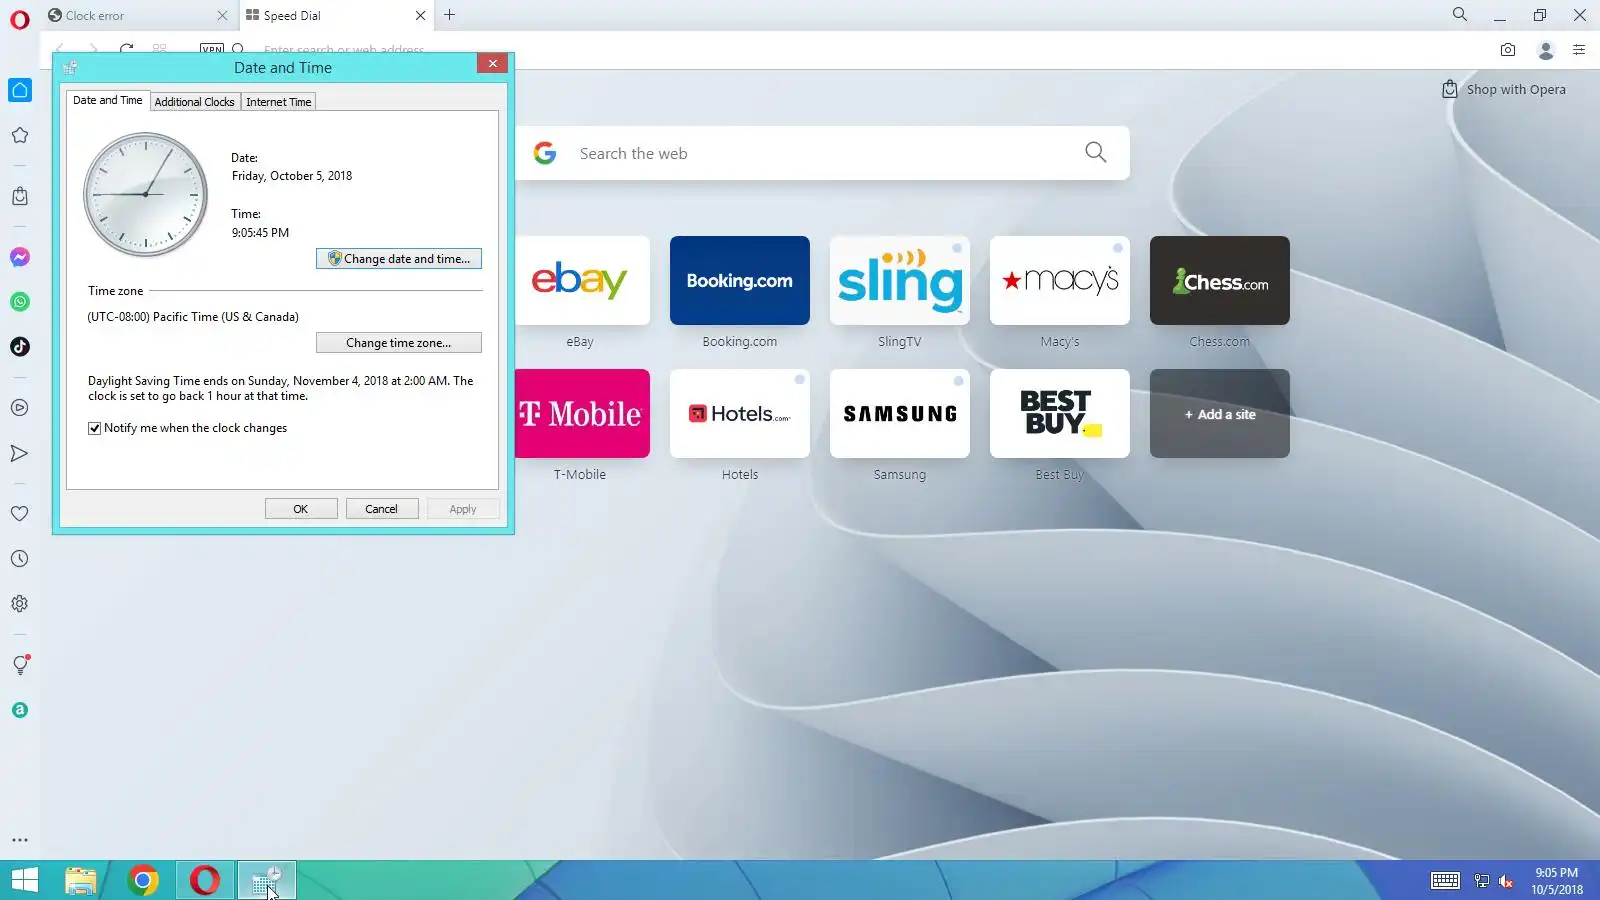Open the SlingTV speed dial tile
1600x900 pixels.
coord(900,280)
